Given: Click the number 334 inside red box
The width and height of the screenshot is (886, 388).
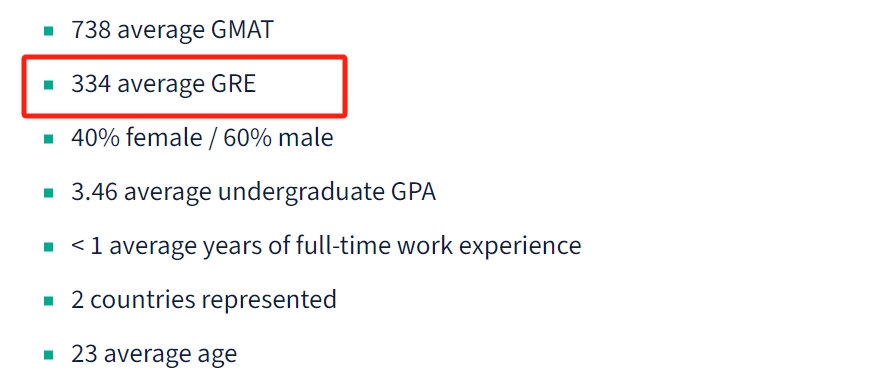Looking at the screenshot, I should 91,84.
